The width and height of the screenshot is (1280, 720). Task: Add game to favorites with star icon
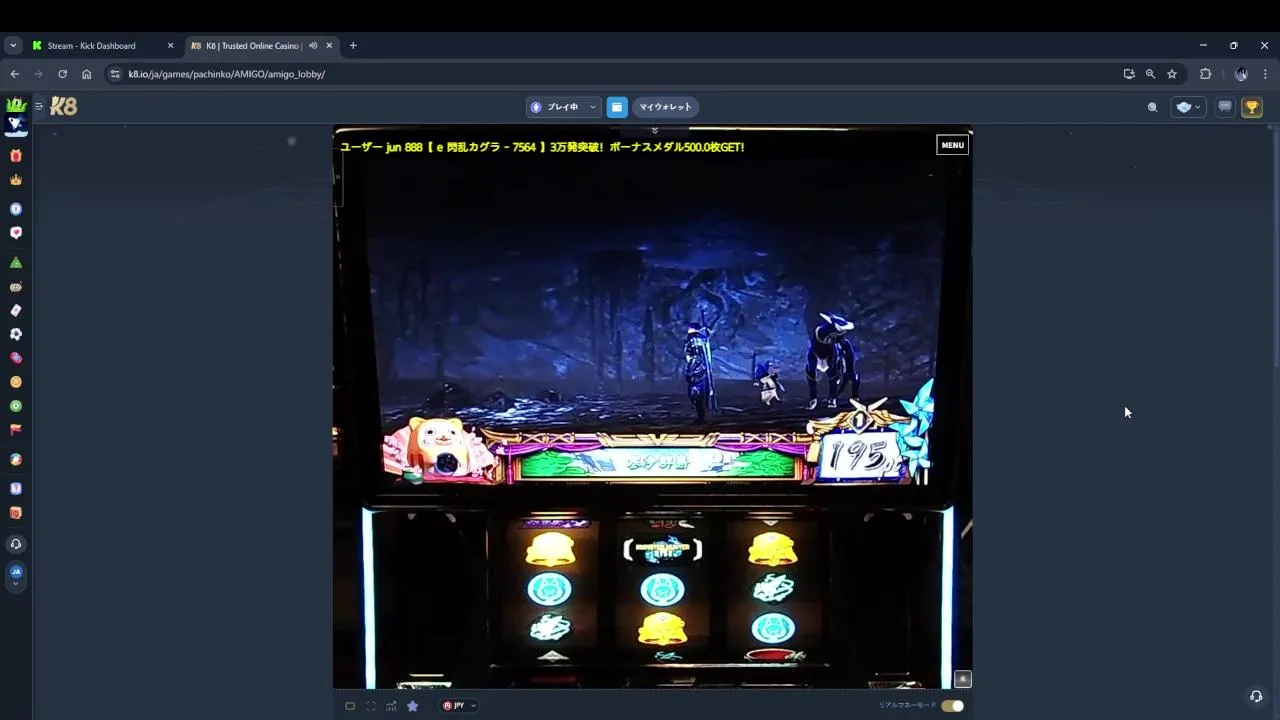point(412,706)
